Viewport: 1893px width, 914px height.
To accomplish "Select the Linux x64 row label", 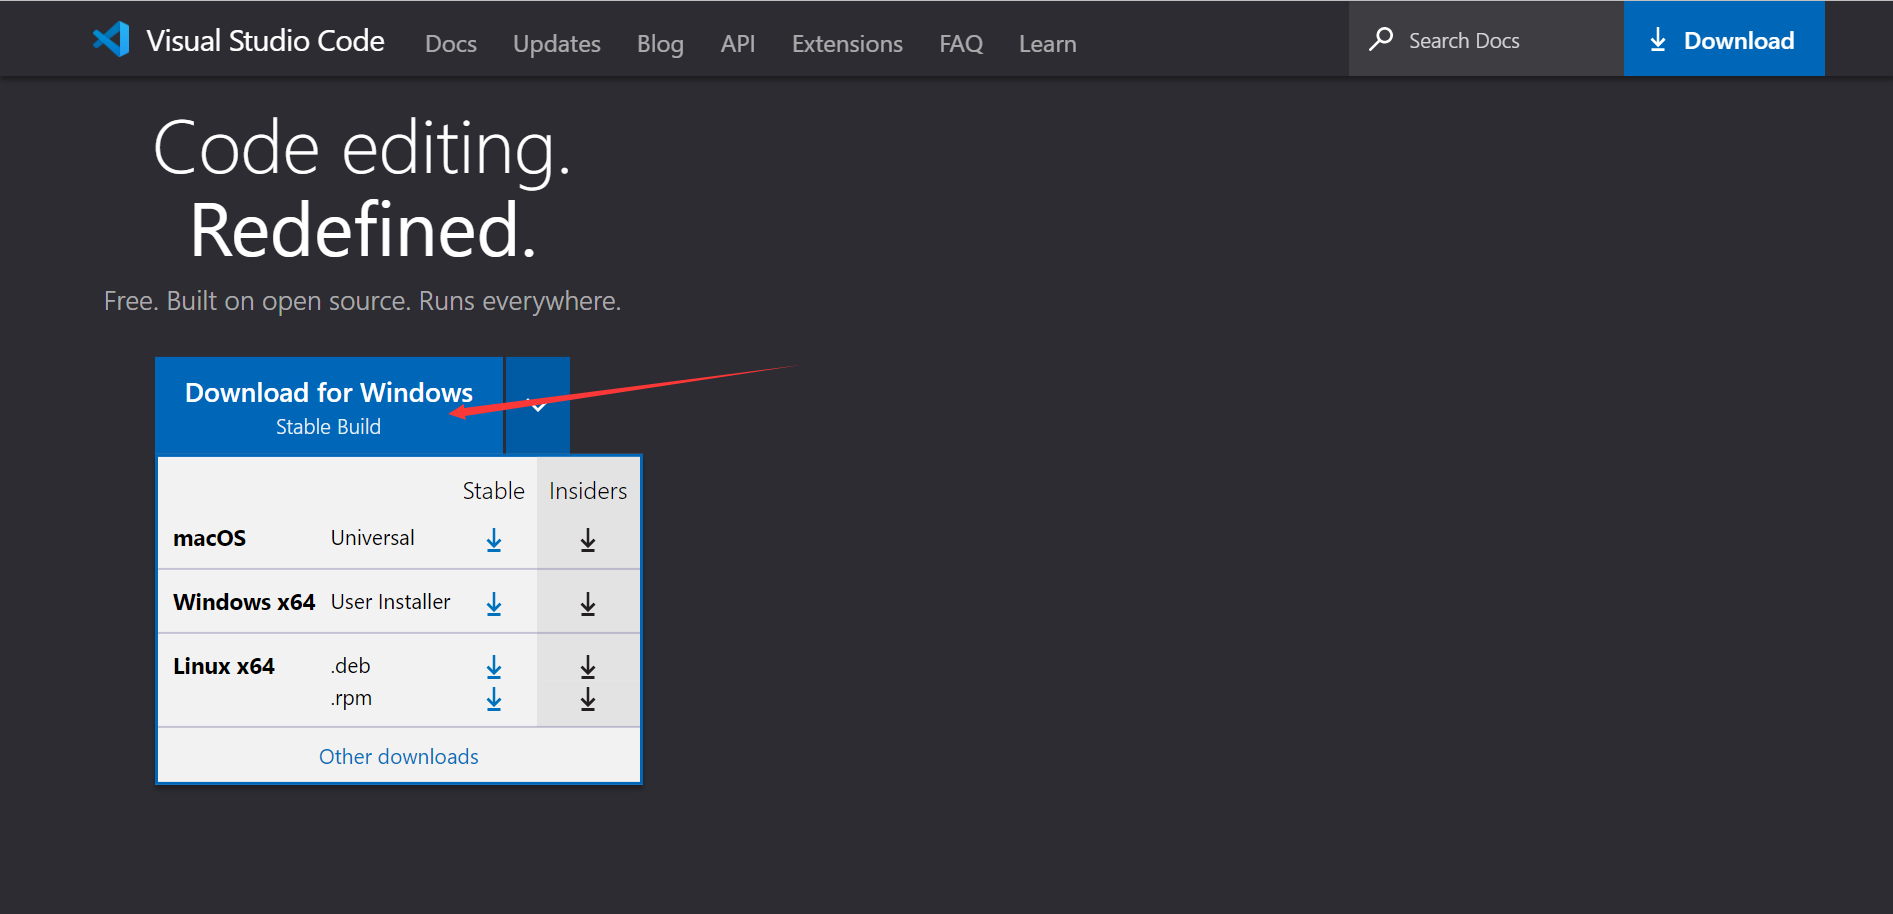I will click(224, 666).
